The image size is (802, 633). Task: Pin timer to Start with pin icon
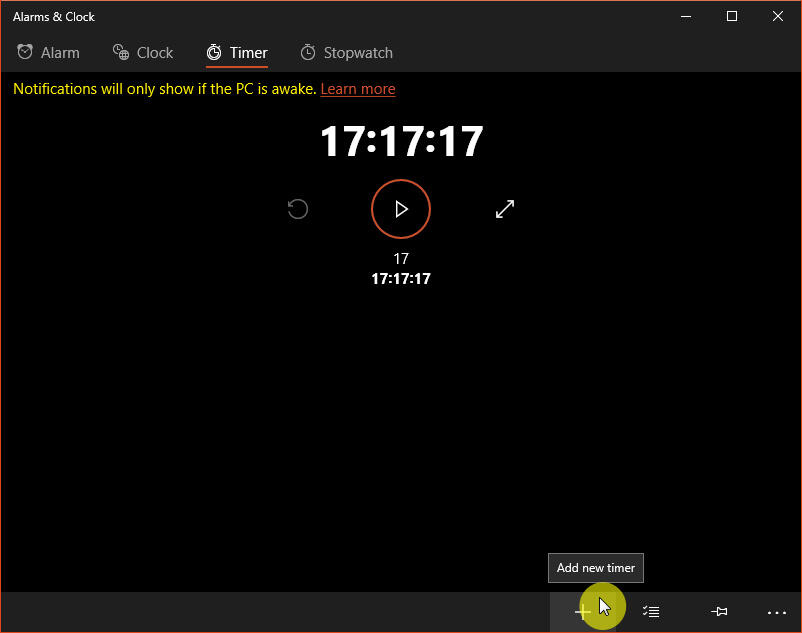719,612
